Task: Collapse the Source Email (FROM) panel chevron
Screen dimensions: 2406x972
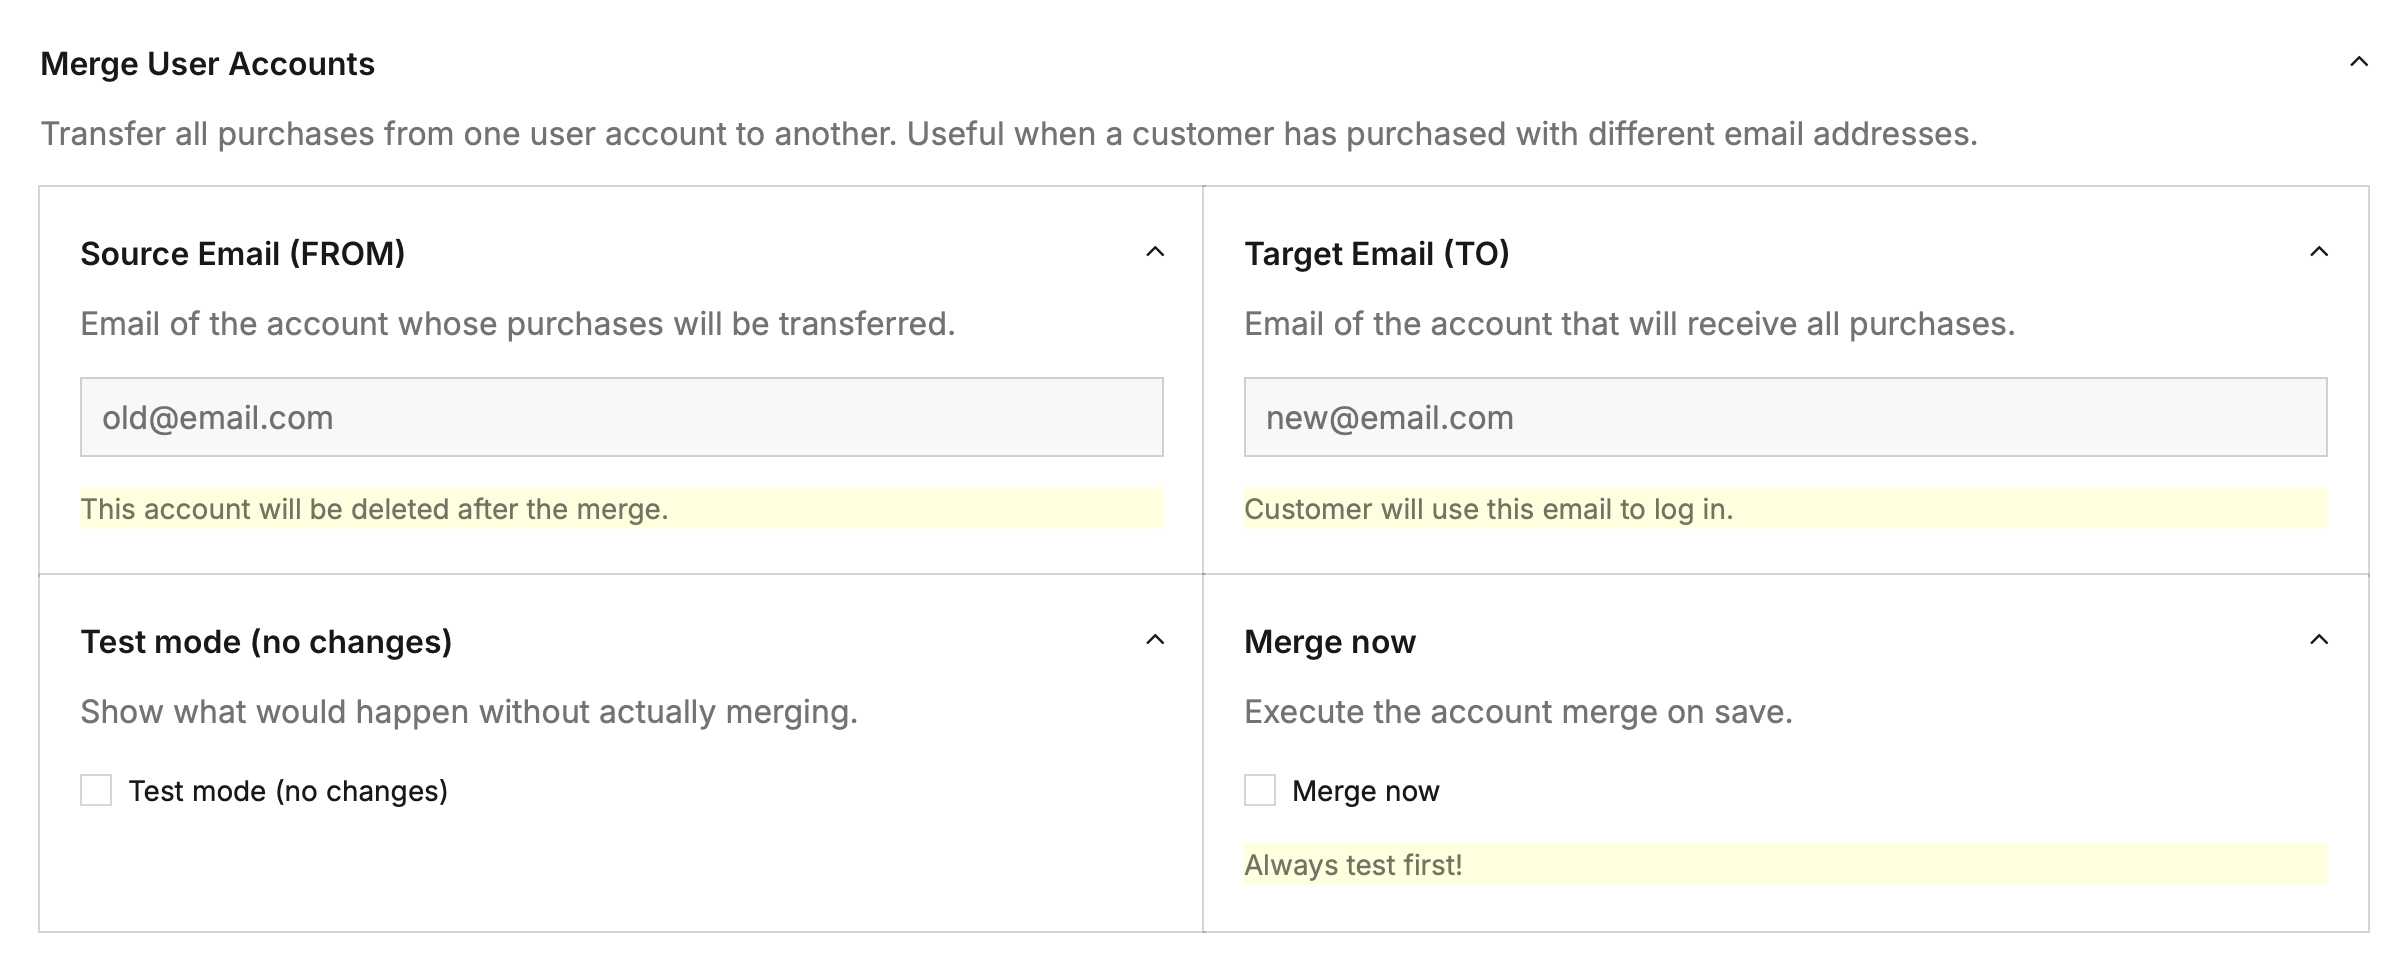Action: click(1154, 253)
